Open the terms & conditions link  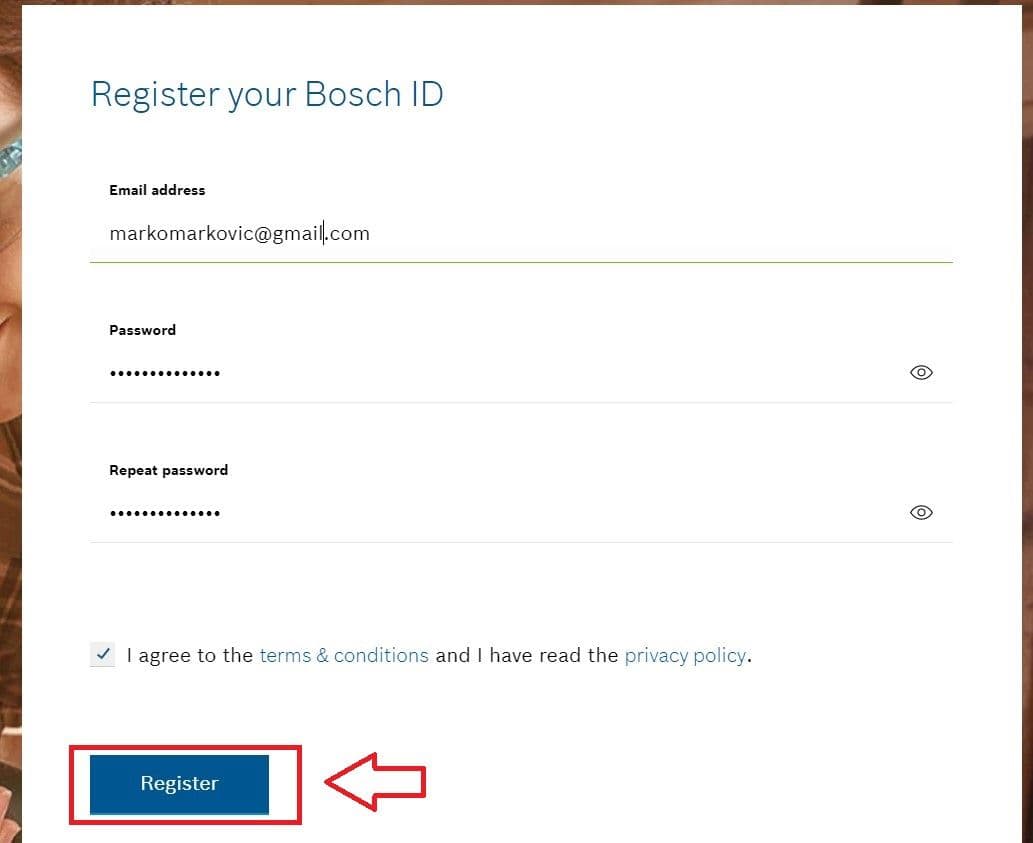pos(344,655)
